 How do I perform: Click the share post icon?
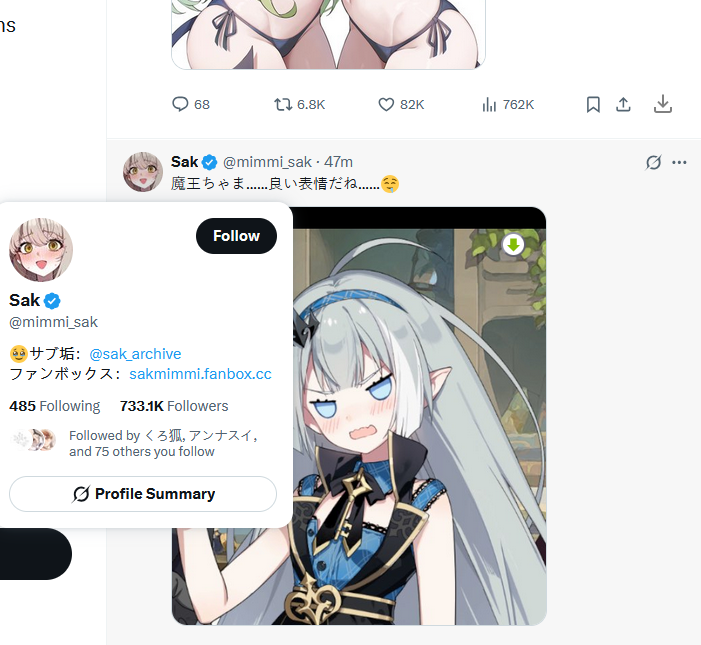pos(623,105)
